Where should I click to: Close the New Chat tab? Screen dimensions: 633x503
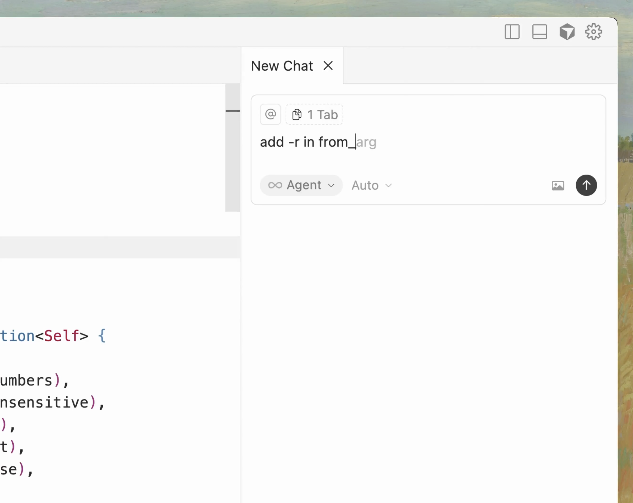(328, 65)
